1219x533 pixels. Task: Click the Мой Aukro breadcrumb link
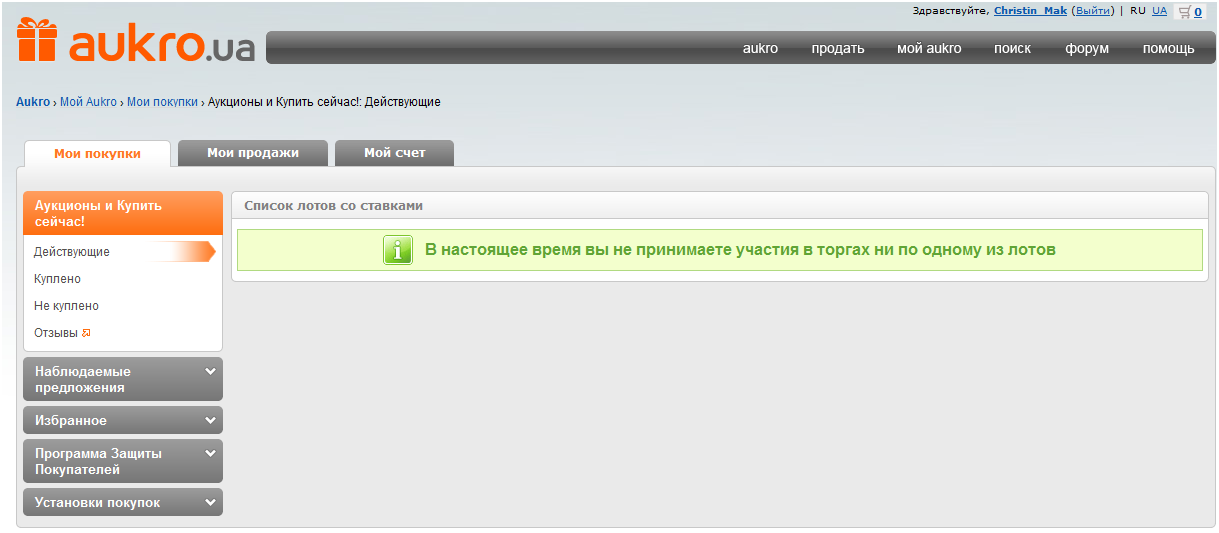click(88, 102)
